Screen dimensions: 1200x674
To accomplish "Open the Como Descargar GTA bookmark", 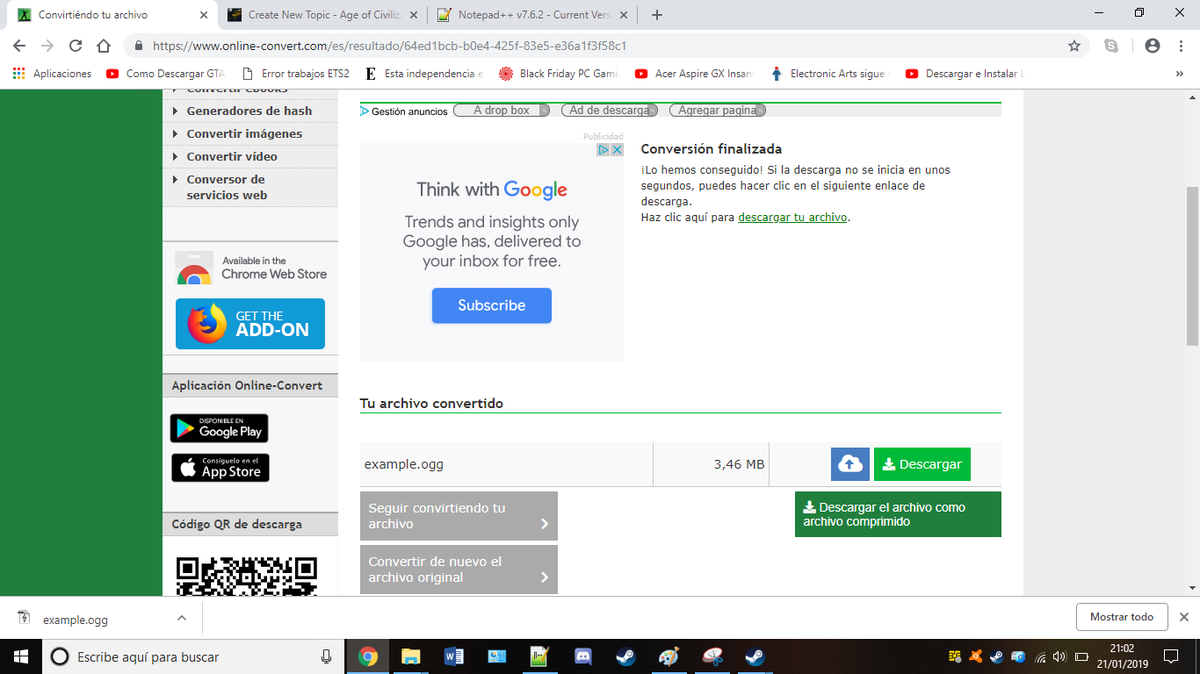I will coord(166,73).
